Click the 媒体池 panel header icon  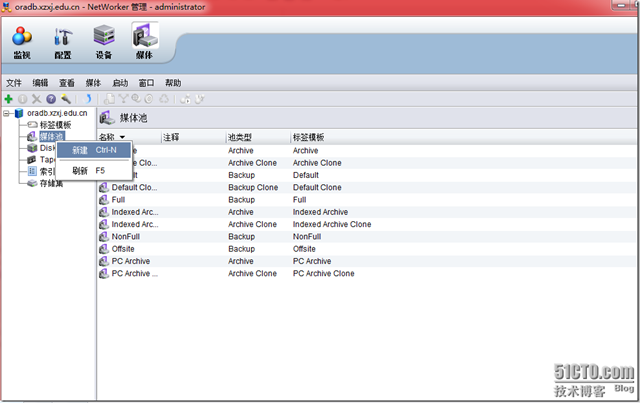[107, 118]
